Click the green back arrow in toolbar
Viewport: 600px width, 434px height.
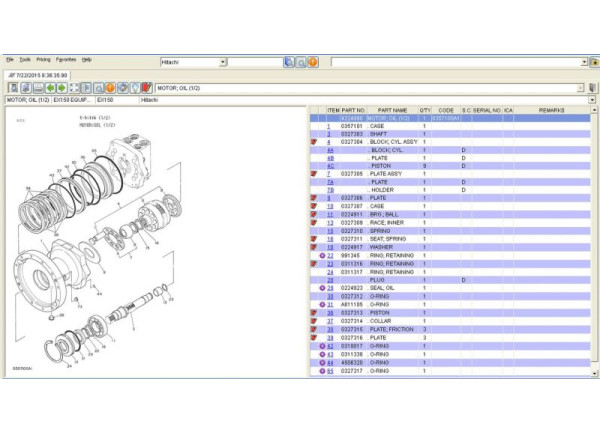[49, 88]
